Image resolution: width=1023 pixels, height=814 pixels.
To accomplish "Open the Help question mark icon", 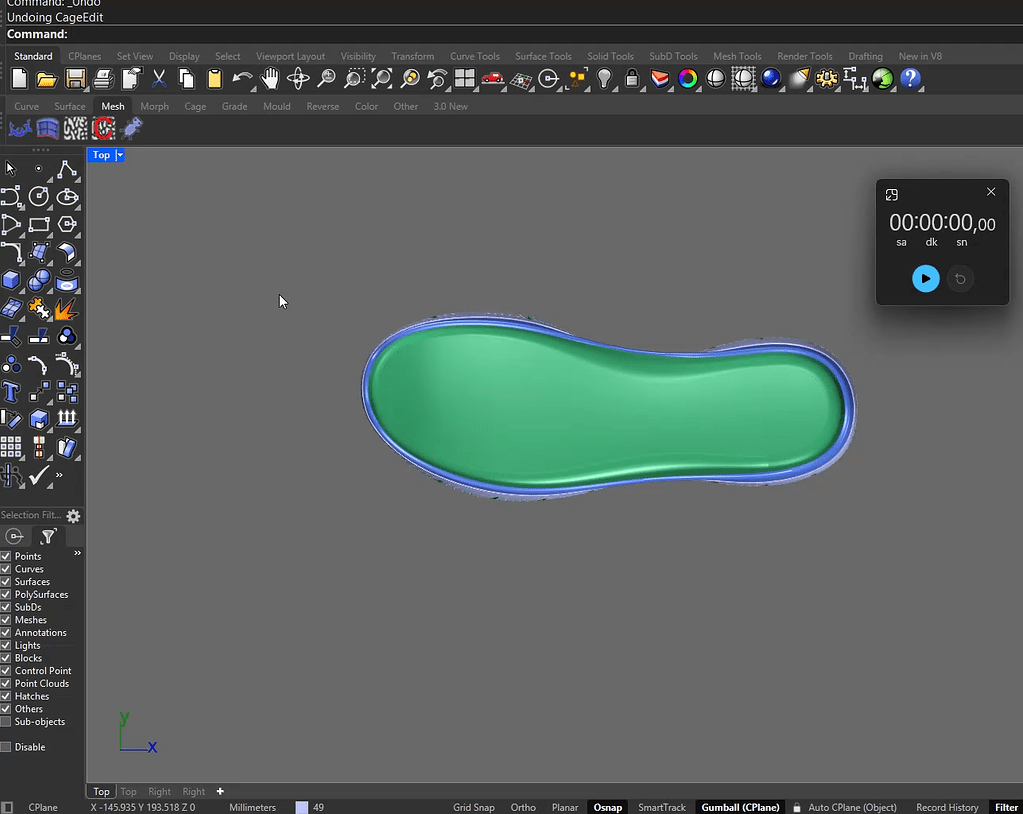I will click(910, 79).
